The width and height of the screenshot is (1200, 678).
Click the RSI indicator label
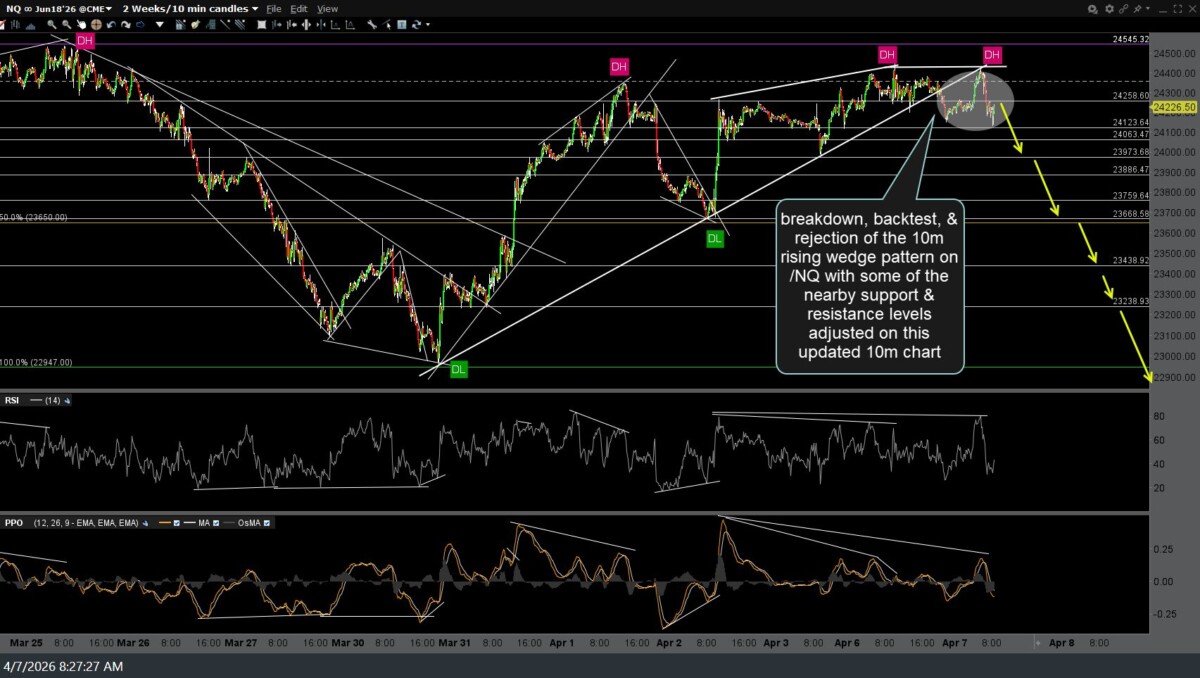point(13,400)
